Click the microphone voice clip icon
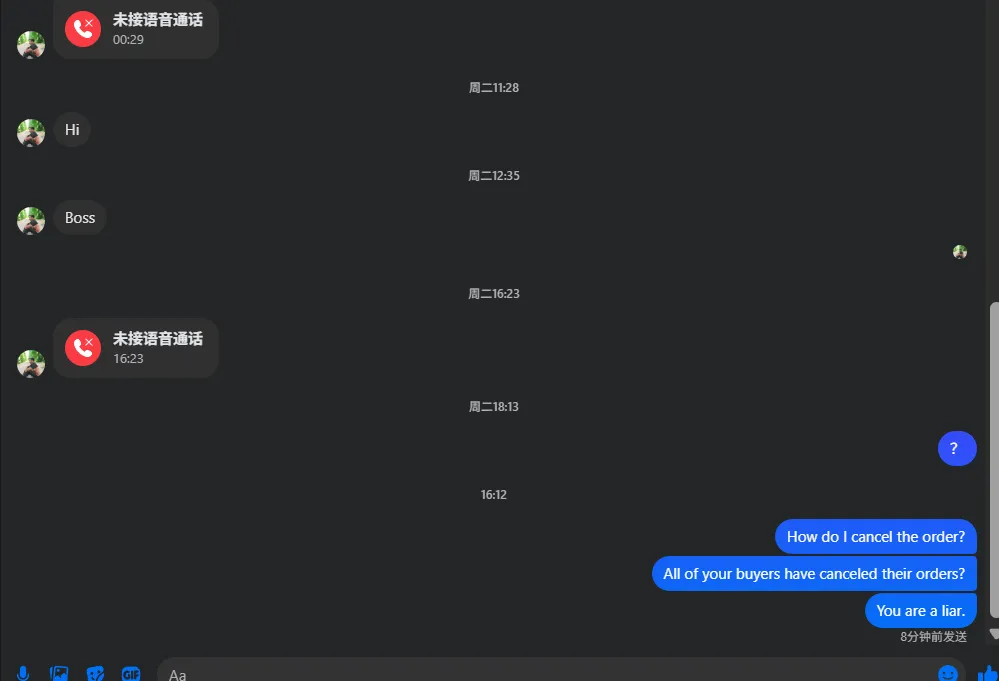The width and height of the screenshot is (999, 681). [23, 673]
